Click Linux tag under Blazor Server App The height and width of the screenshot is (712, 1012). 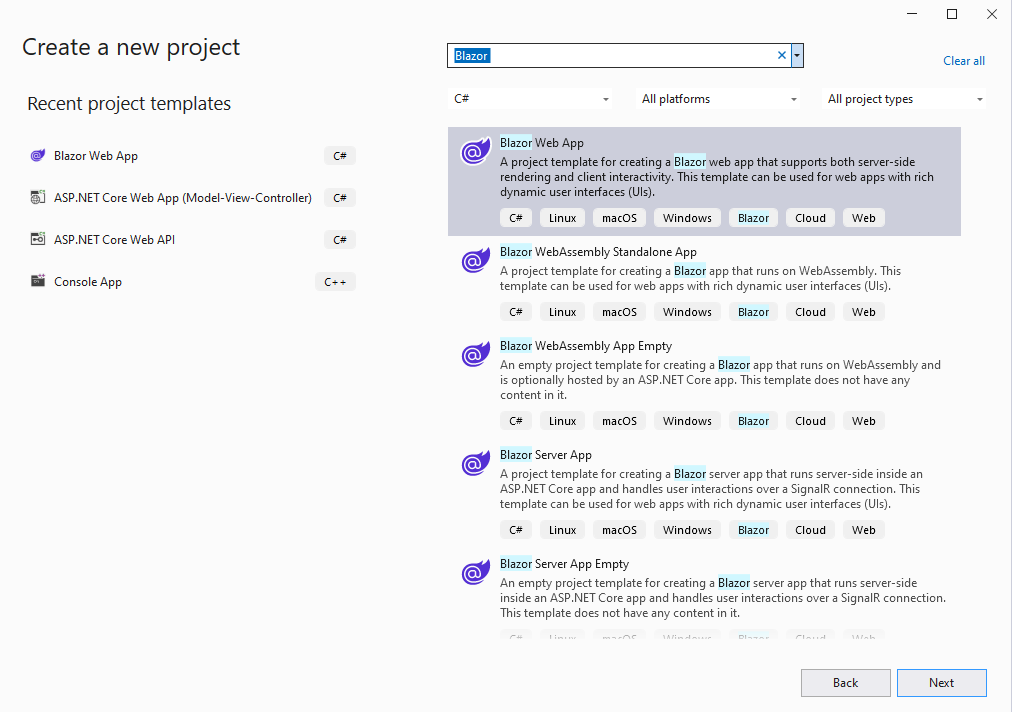tap(562, 531)
